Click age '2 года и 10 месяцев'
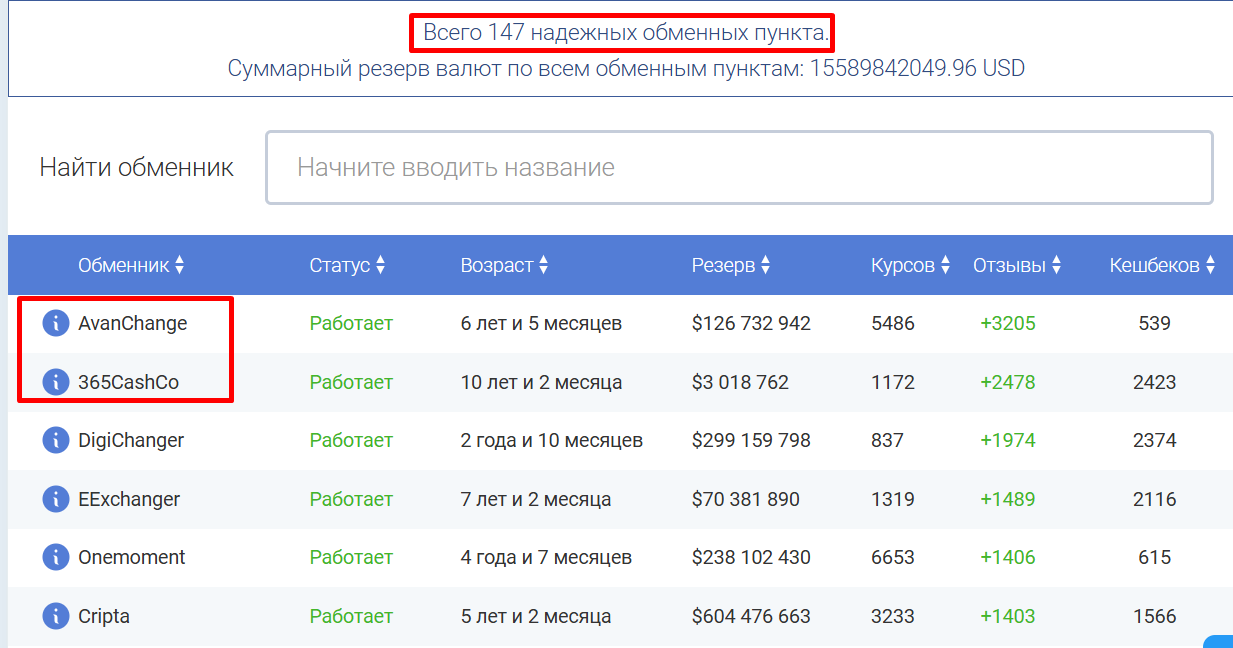The height and width of the screenshot is (648, 1233). point(552,440)
